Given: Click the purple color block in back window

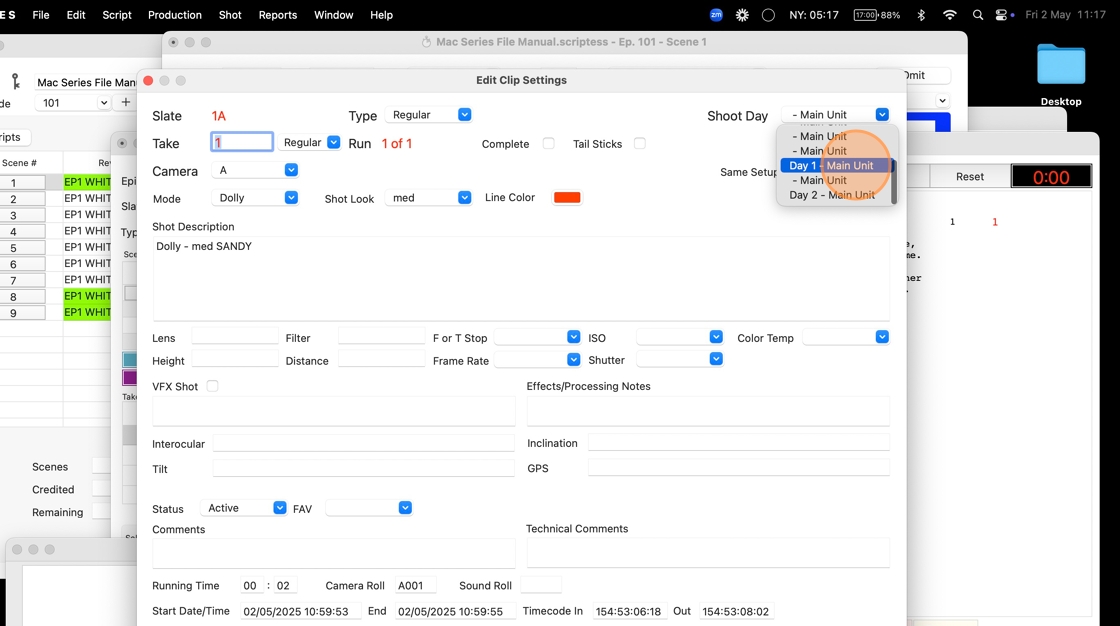Looking at the screenshot, I should [129, 377].
